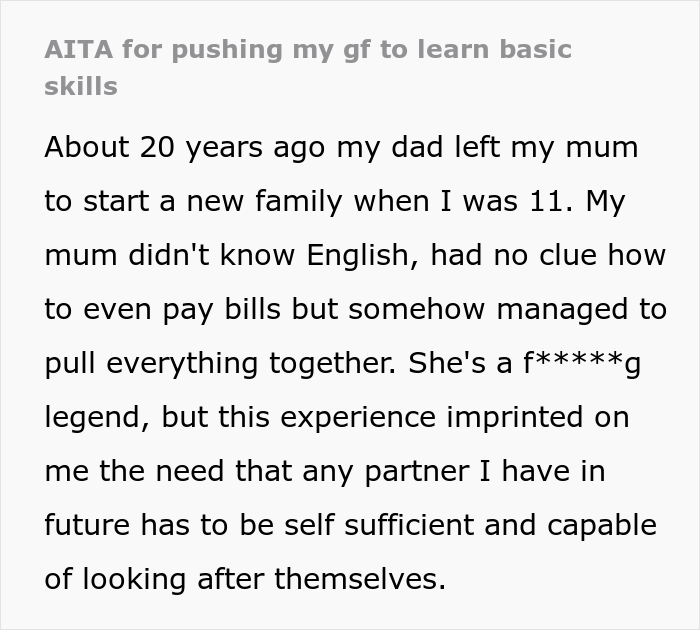Viewport: 700px width, 630px height.
Task: Click the word "capable" in the paragraph
Action: tap(602, 525)
